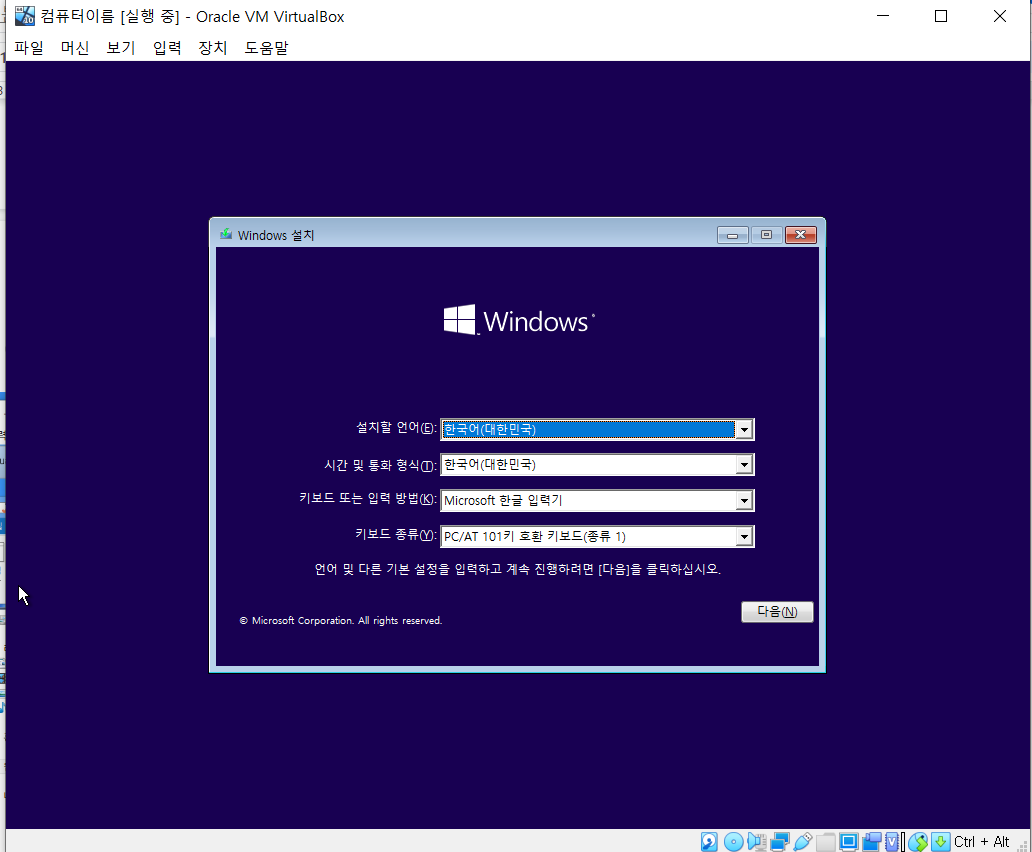Click the mouse integration status icon
This screenshot has height=852, width=1032.
pos(918,841)
